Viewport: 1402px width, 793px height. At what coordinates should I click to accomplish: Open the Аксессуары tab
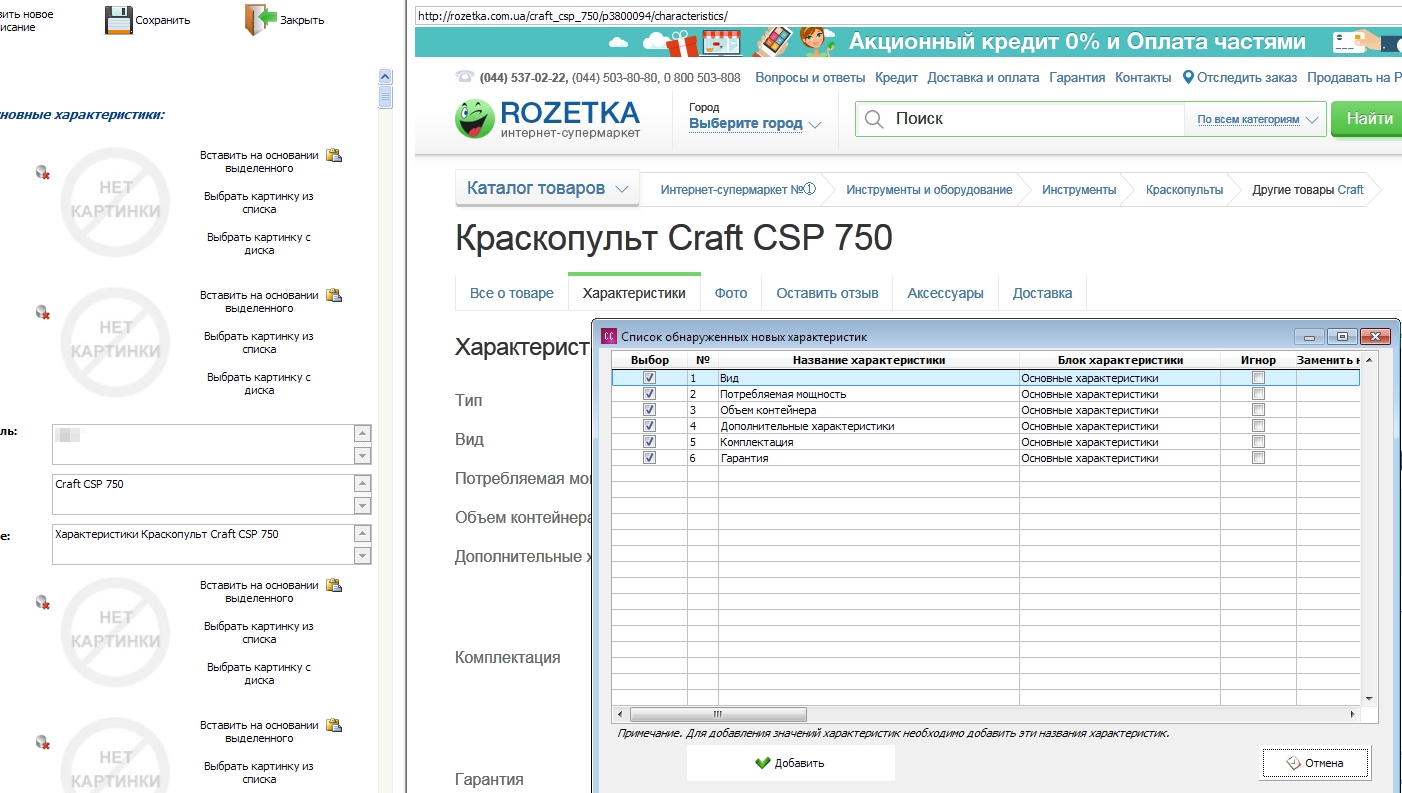point(945,293)
